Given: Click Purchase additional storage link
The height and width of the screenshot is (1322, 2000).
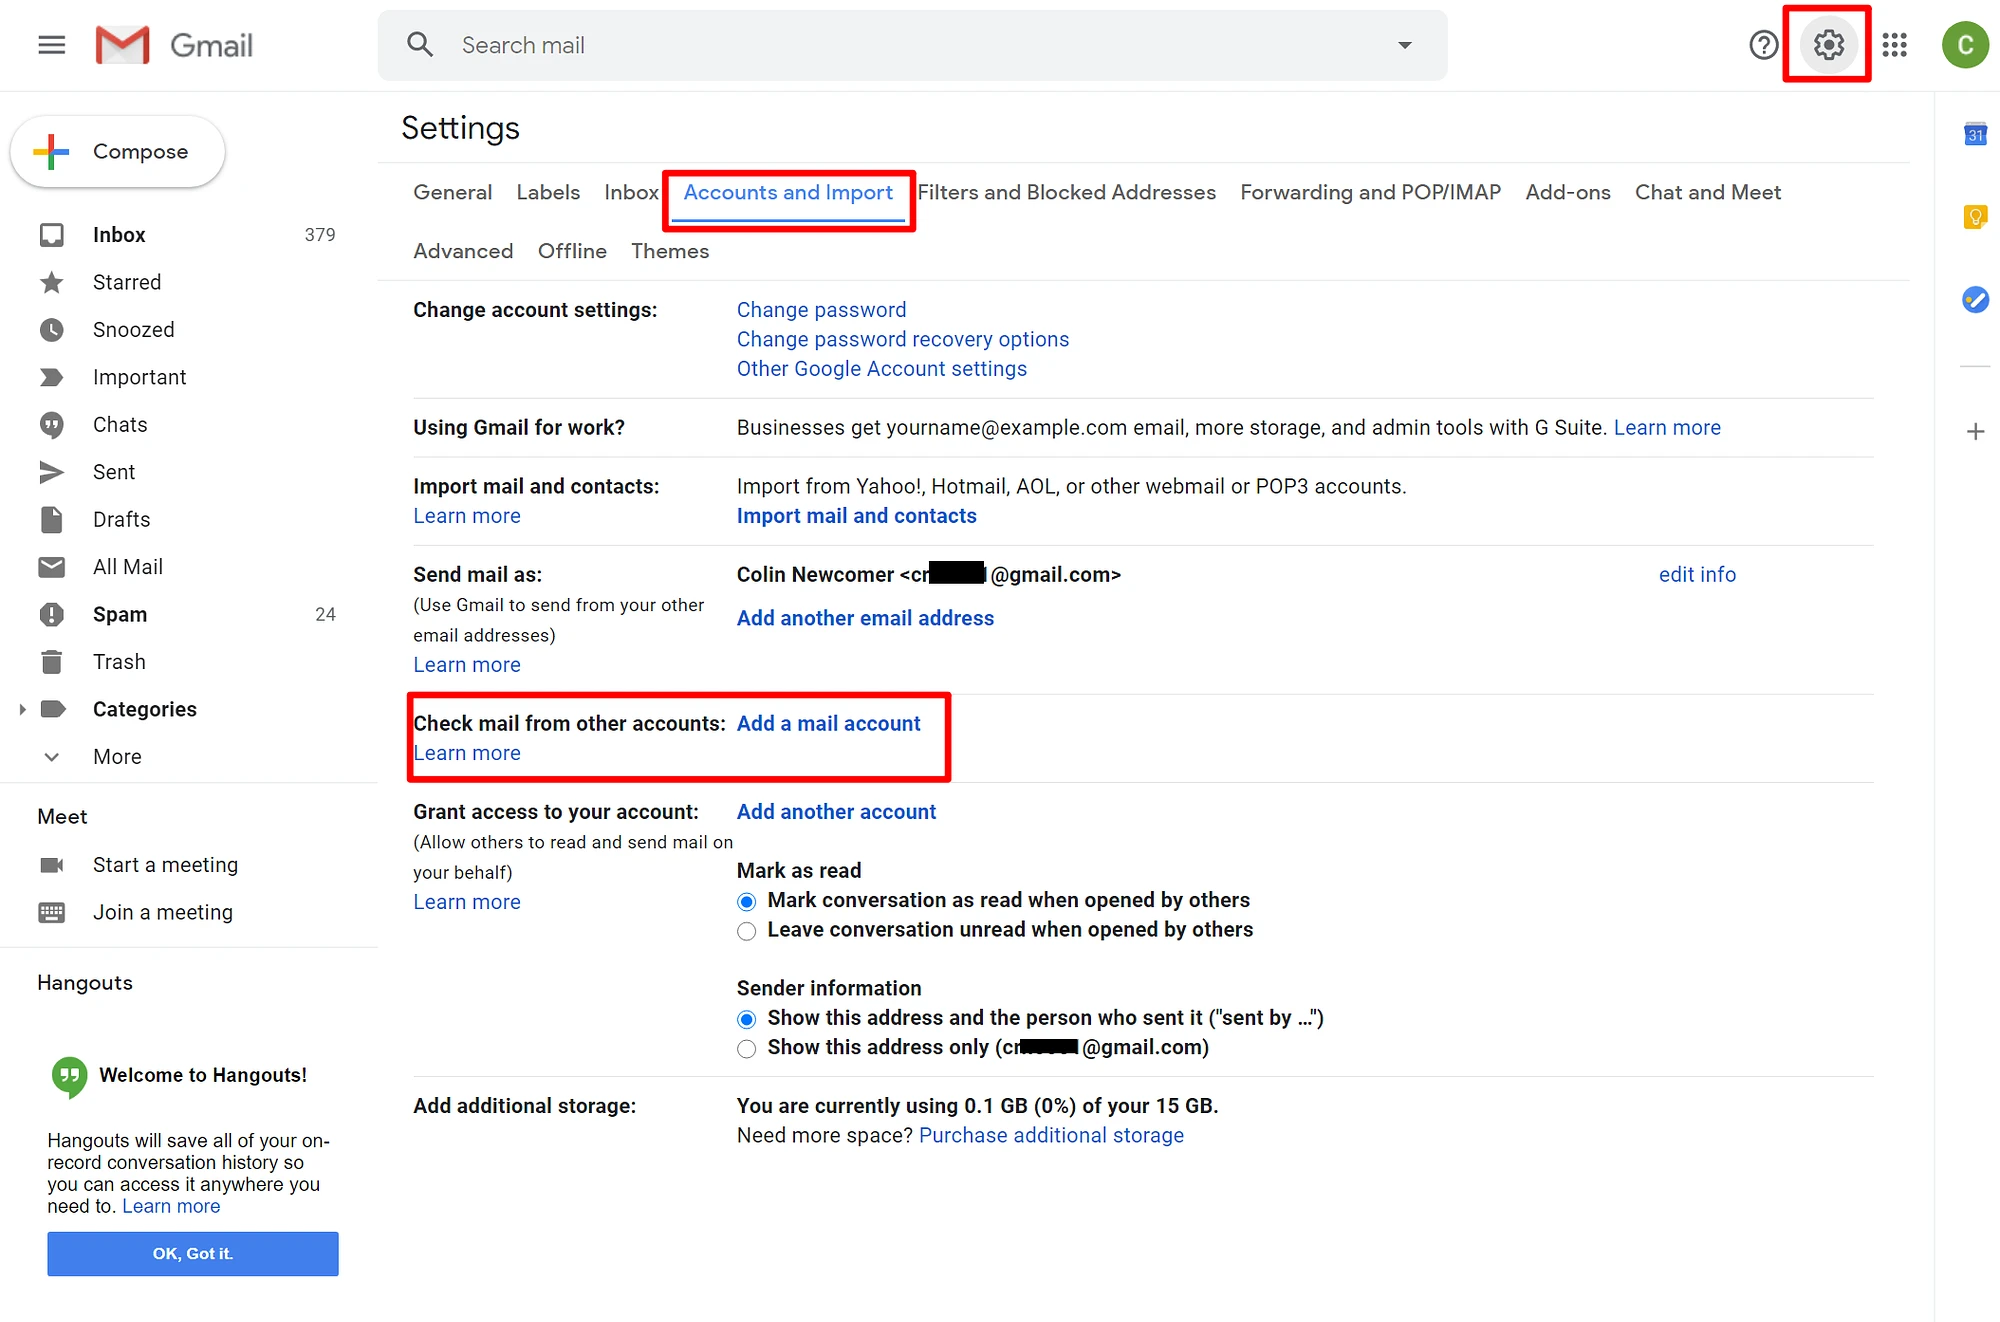Looking at the screenshot, I should click(1053, 1135).
